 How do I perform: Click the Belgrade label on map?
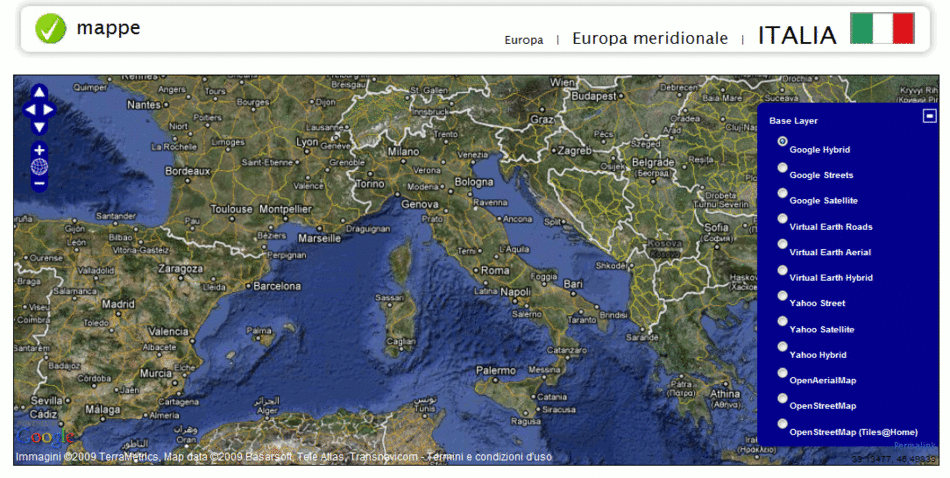[653, 162]
